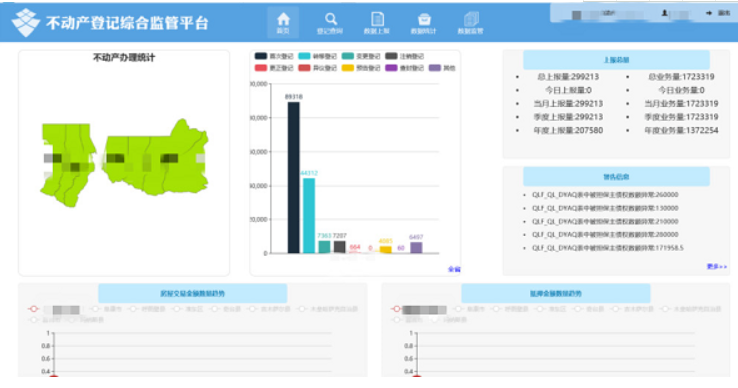The height and width of the screenshot is (388, 738).
Task: Toggle 首次登记 series in bar chart legend
Action: (x=273, y=56)
